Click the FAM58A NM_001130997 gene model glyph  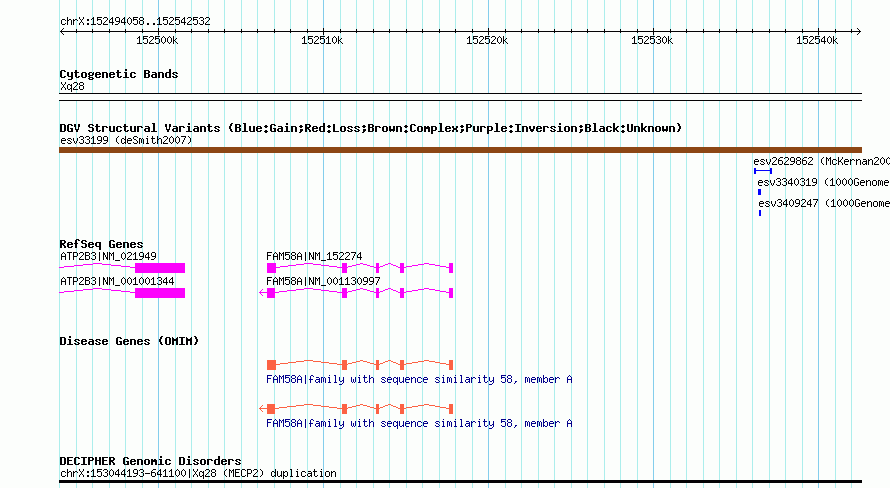(356, 293)
